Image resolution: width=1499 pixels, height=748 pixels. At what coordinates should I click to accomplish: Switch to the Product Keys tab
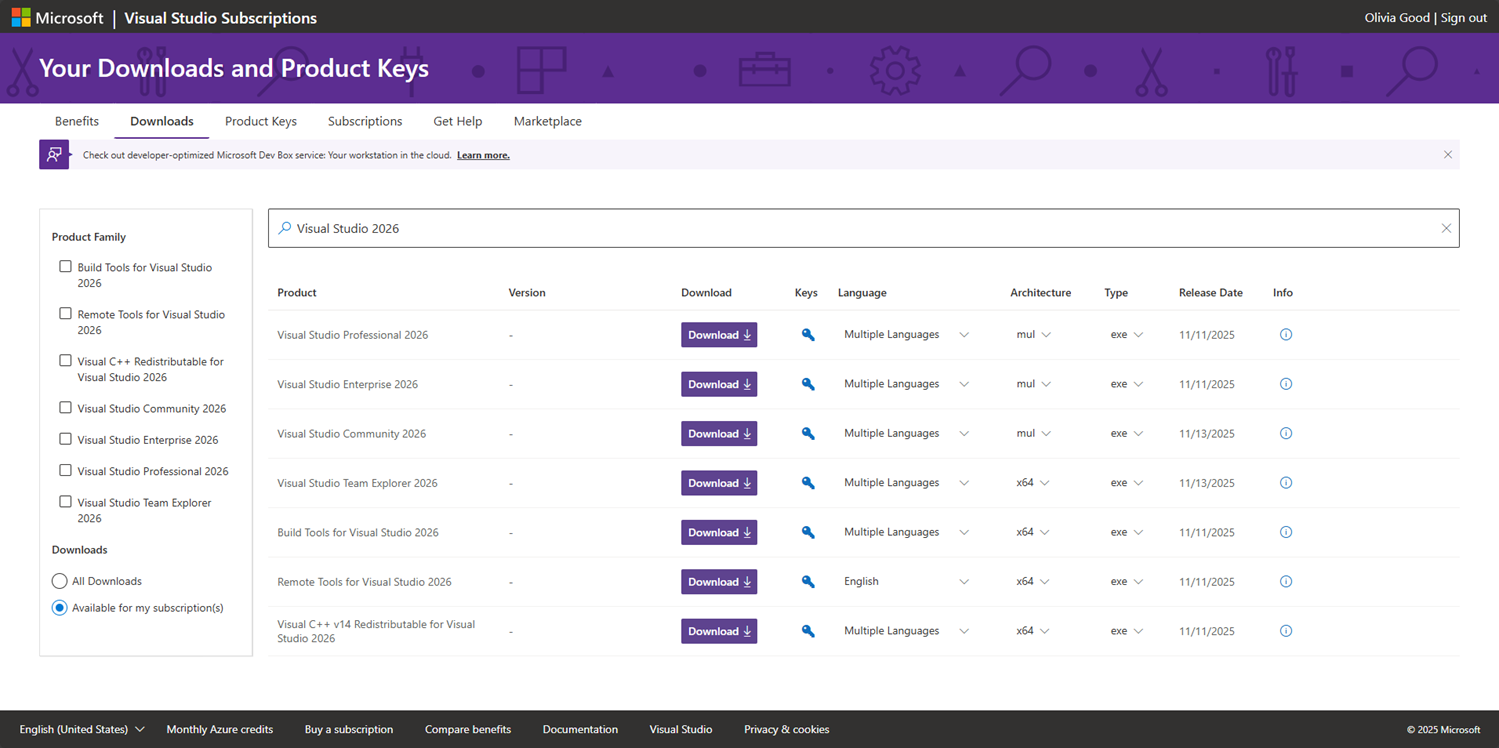[x=260, y=121]
